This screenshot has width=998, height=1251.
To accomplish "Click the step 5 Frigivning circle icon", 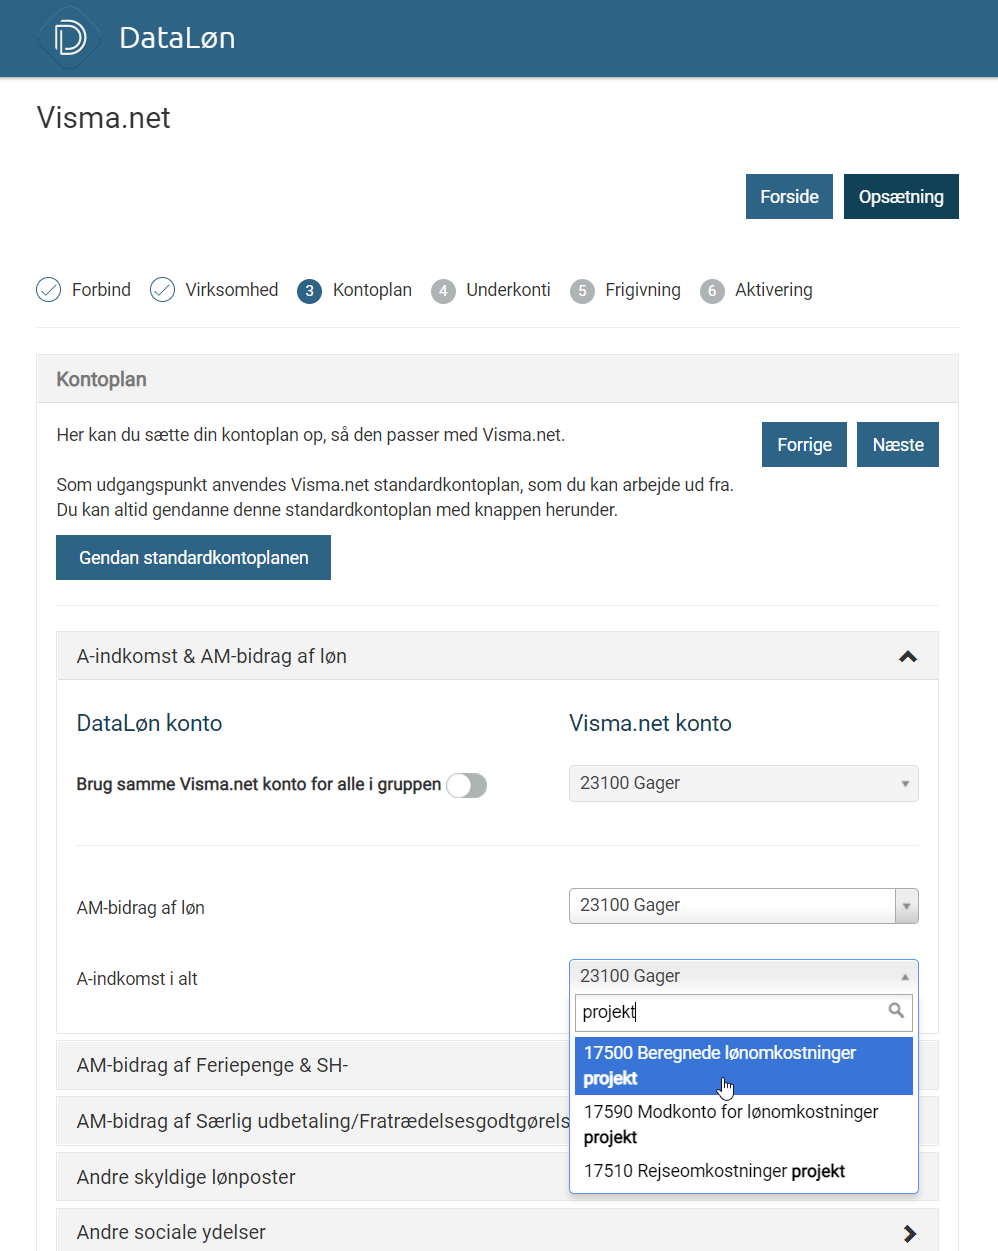I will [x=582, y=291].
